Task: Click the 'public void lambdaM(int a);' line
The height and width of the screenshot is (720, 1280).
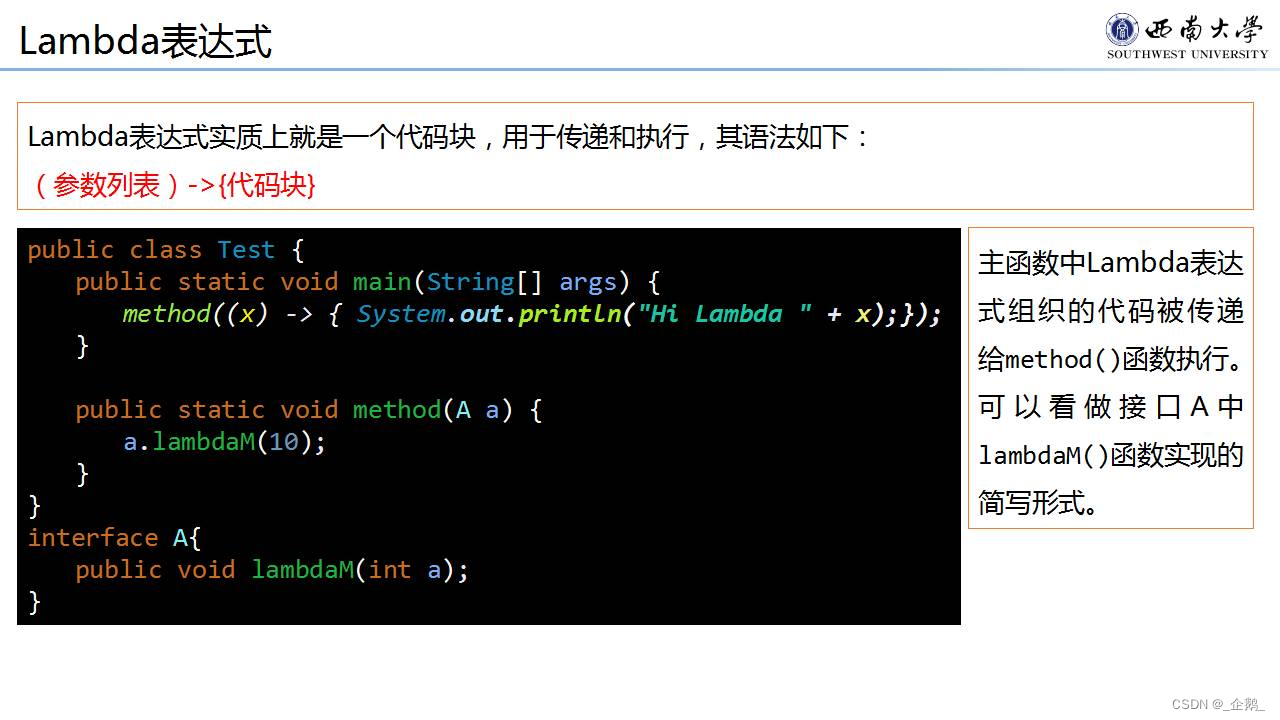Action: 272,570
